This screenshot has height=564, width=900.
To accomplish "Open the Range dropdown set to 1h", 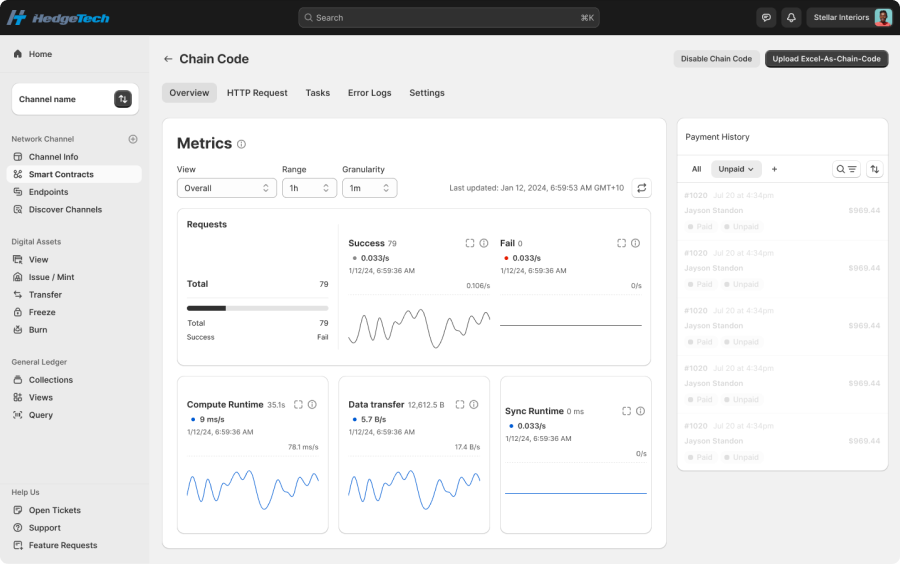I will pos(308,188).
